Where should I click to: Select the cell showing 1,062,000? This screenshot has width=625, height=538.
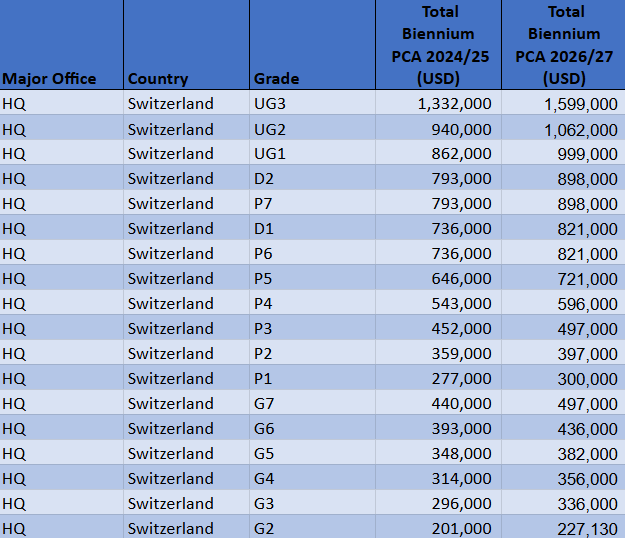pos(580,129)
